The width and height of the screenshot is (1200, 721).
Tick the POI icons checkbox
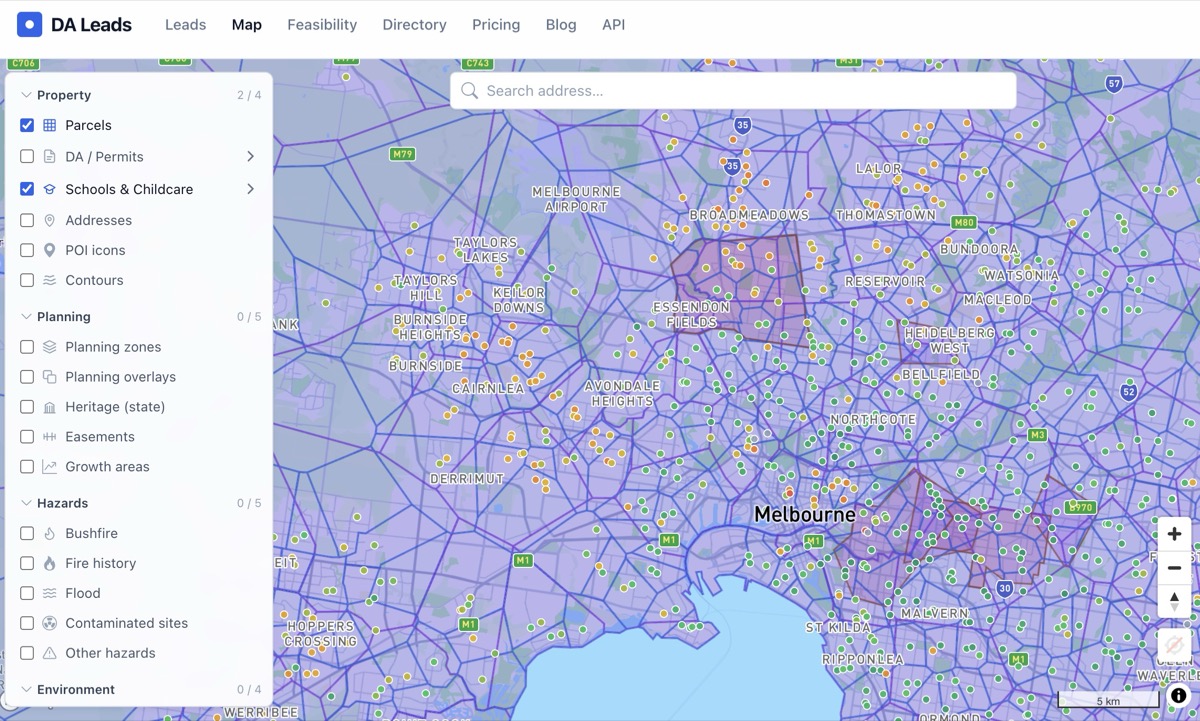click(x=27, y=250)
